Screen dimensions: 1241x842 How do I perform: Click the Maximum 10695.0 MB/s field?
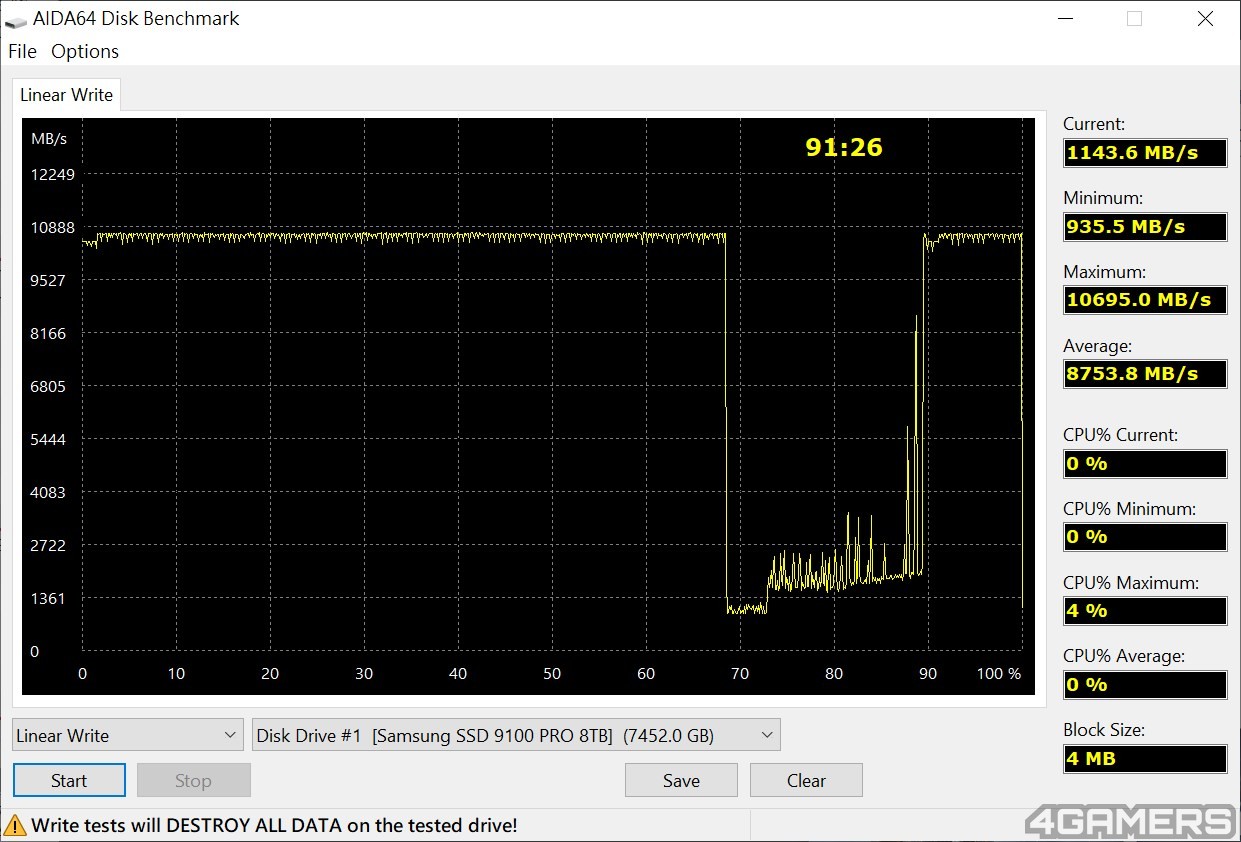coord(1145,300)
